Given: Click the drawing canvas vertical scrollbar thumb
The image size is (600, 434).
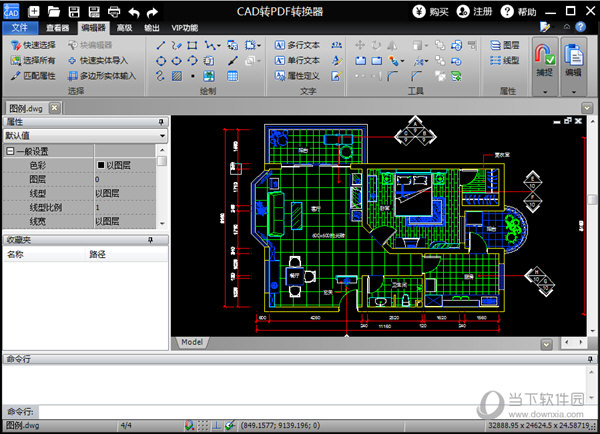Looking at the screenshot, I should point(592,200).
